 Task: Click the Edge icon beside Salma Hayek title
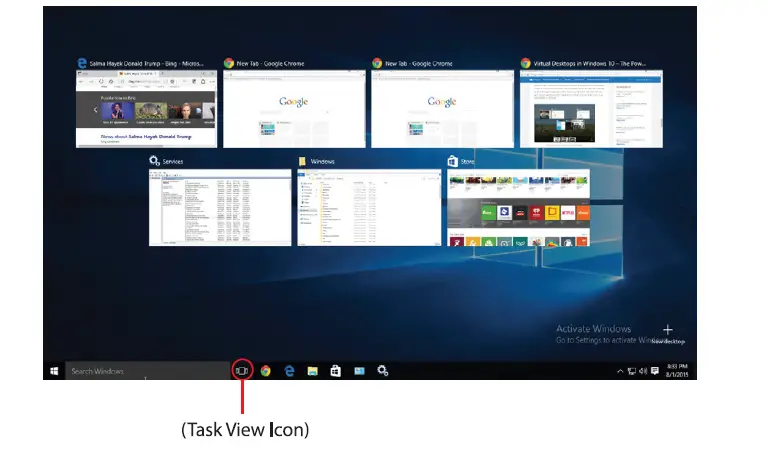point(82,63)
